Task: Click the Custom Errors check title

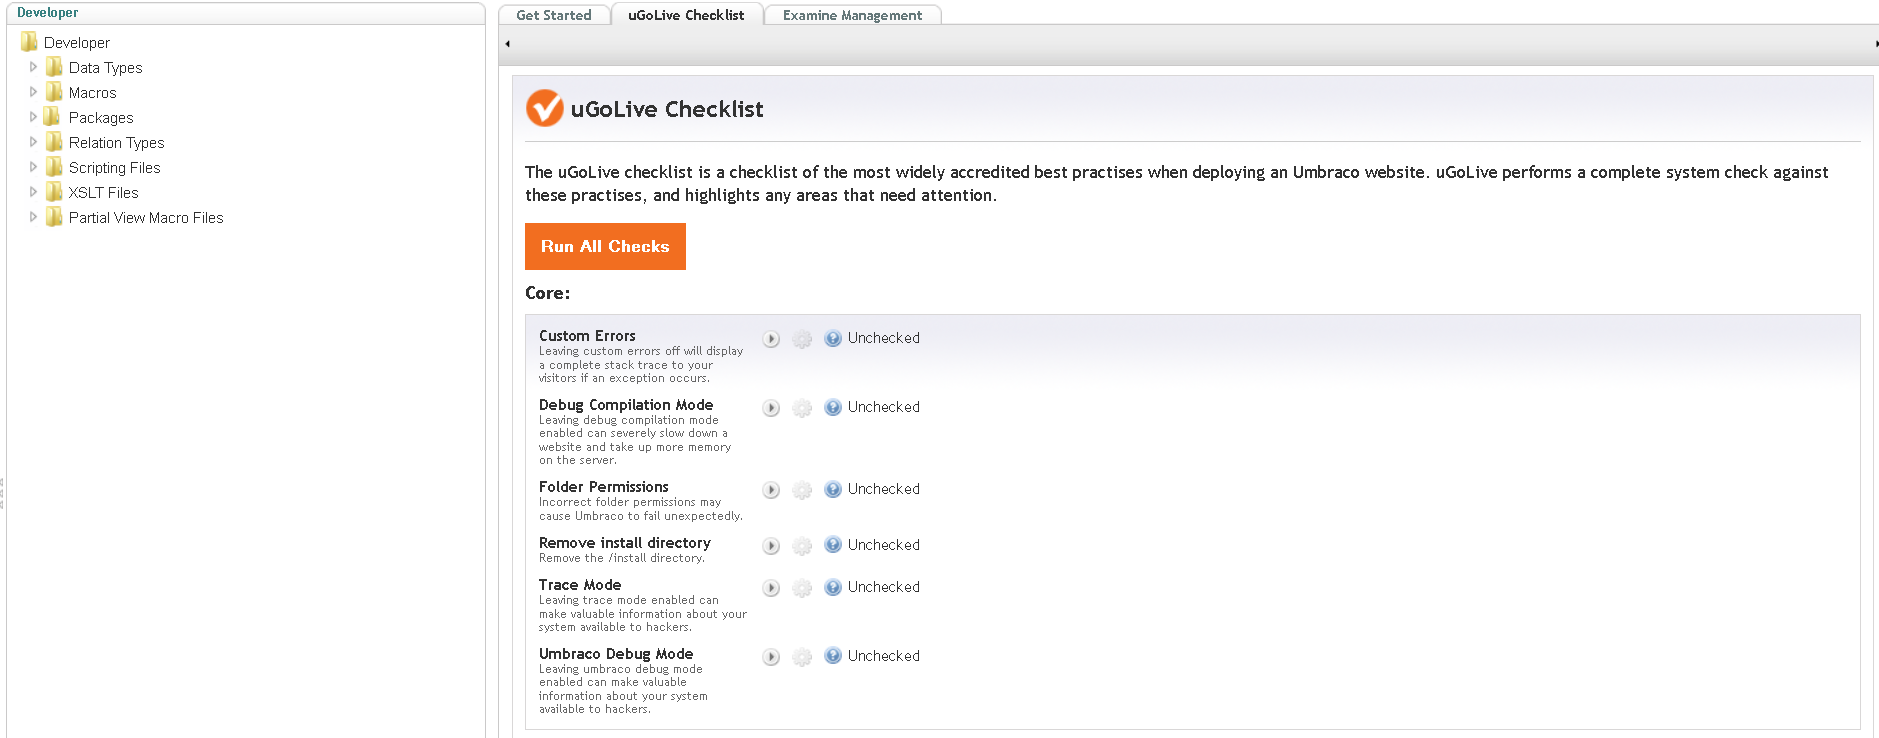Action: (587, 336)
